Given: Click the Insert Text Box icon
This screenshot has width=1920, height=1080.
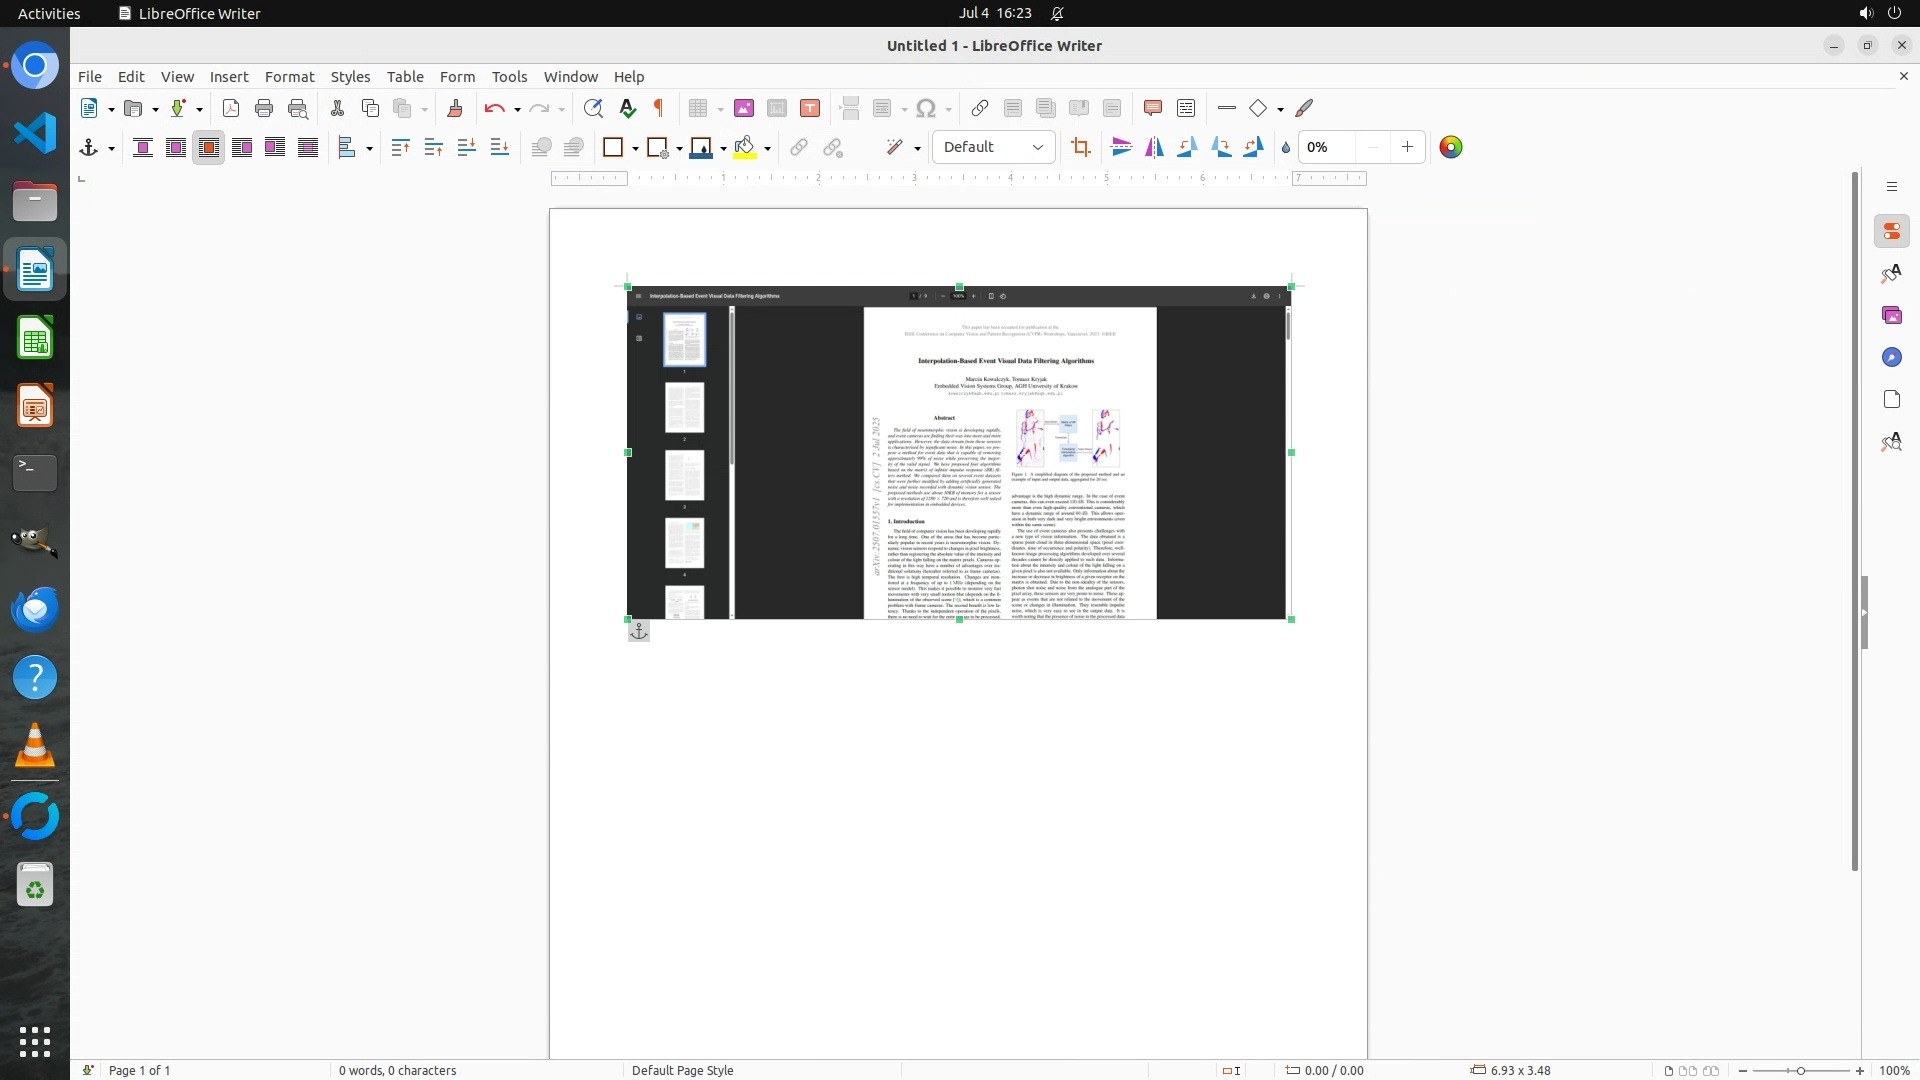Looking at the screenshot, I should coord(810,108).
